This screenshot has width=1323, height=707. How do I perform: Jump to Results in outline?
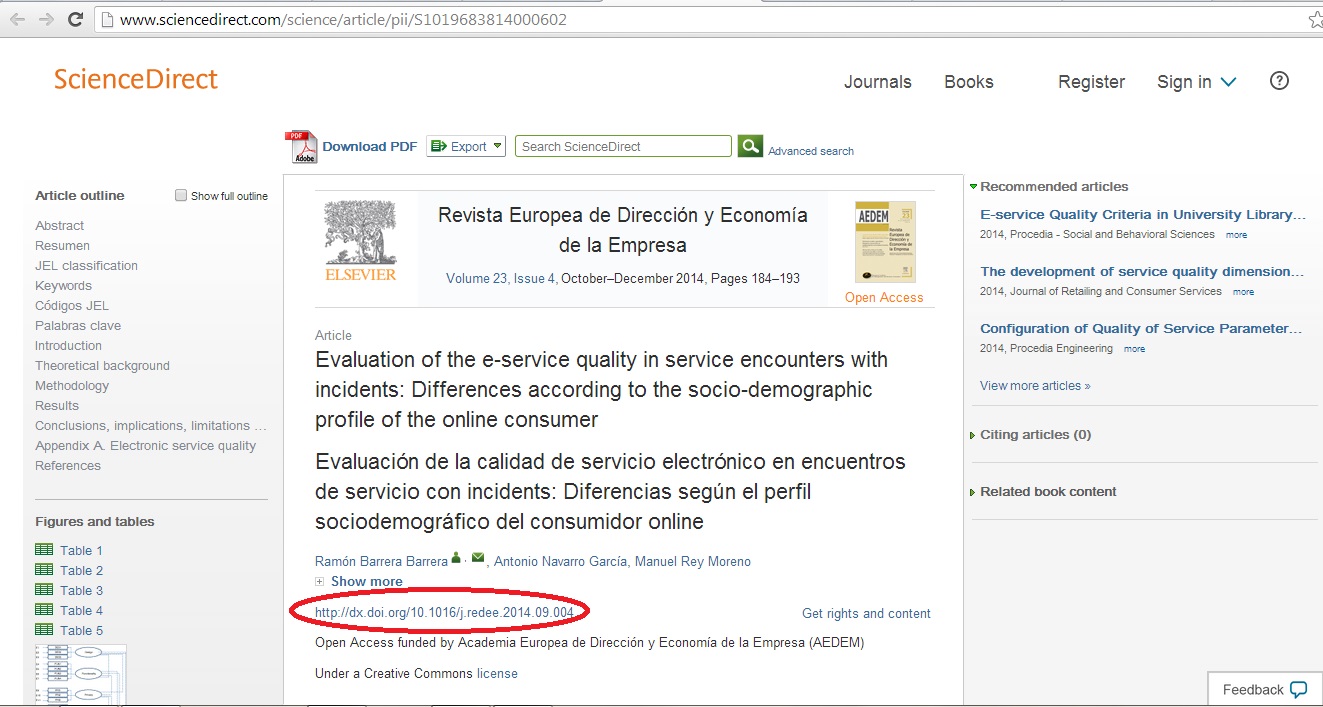57,405
